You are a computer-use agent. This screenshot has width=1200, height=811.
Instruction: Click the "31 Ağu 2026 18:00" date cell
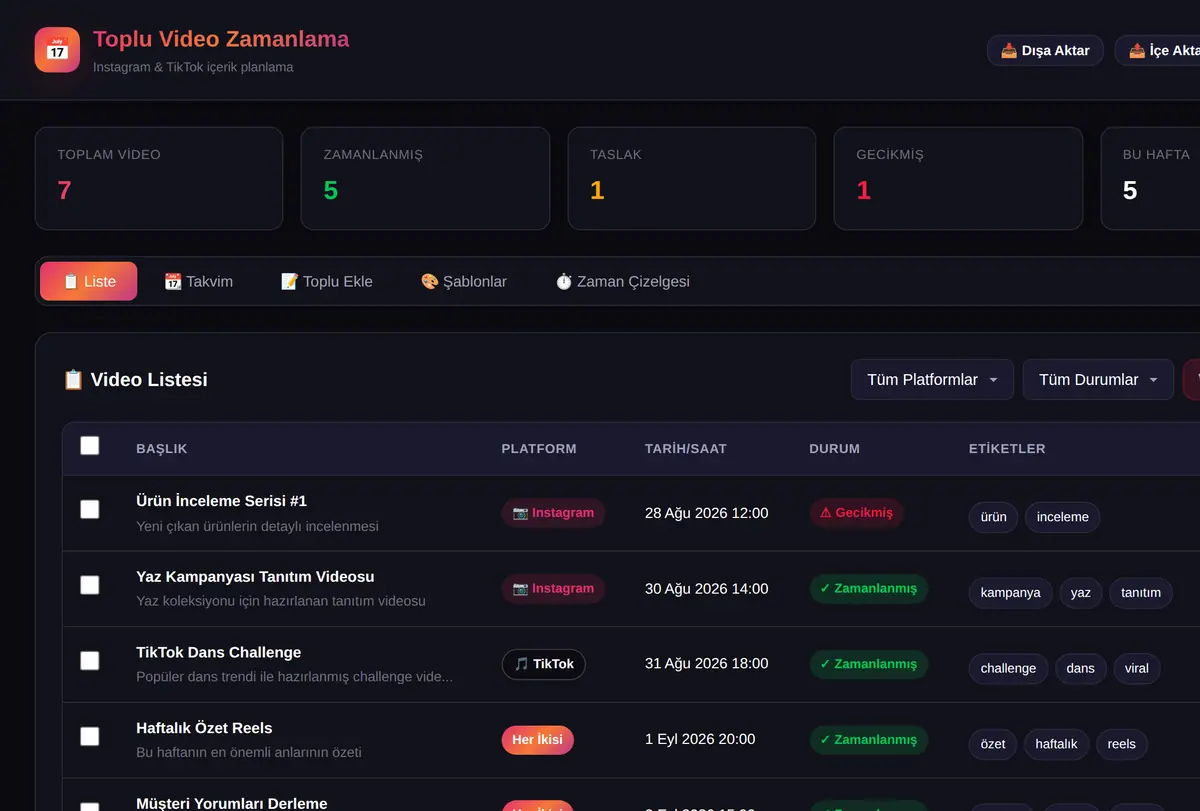click(707, 664)
